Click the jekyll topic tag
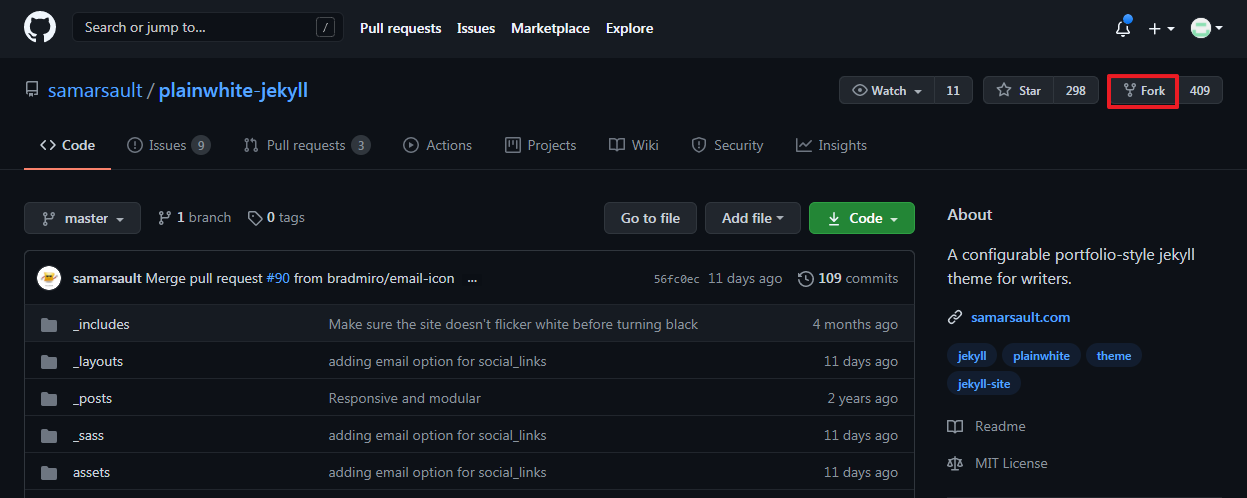Image resolution: width=1247 pixels, height=498 pixels. tap(972, 356)
